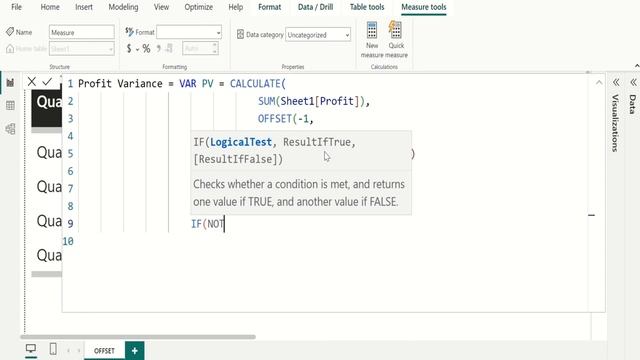Toggle thousands separator comma
This screenshot has height=360, width=640.
(x=158, y=49)
